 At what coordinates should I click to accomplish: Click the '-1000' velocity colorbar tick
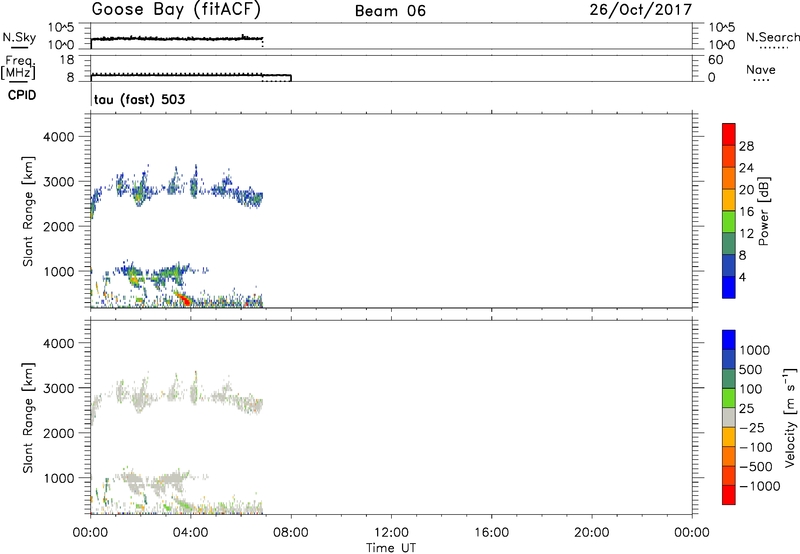click(759, 486)
